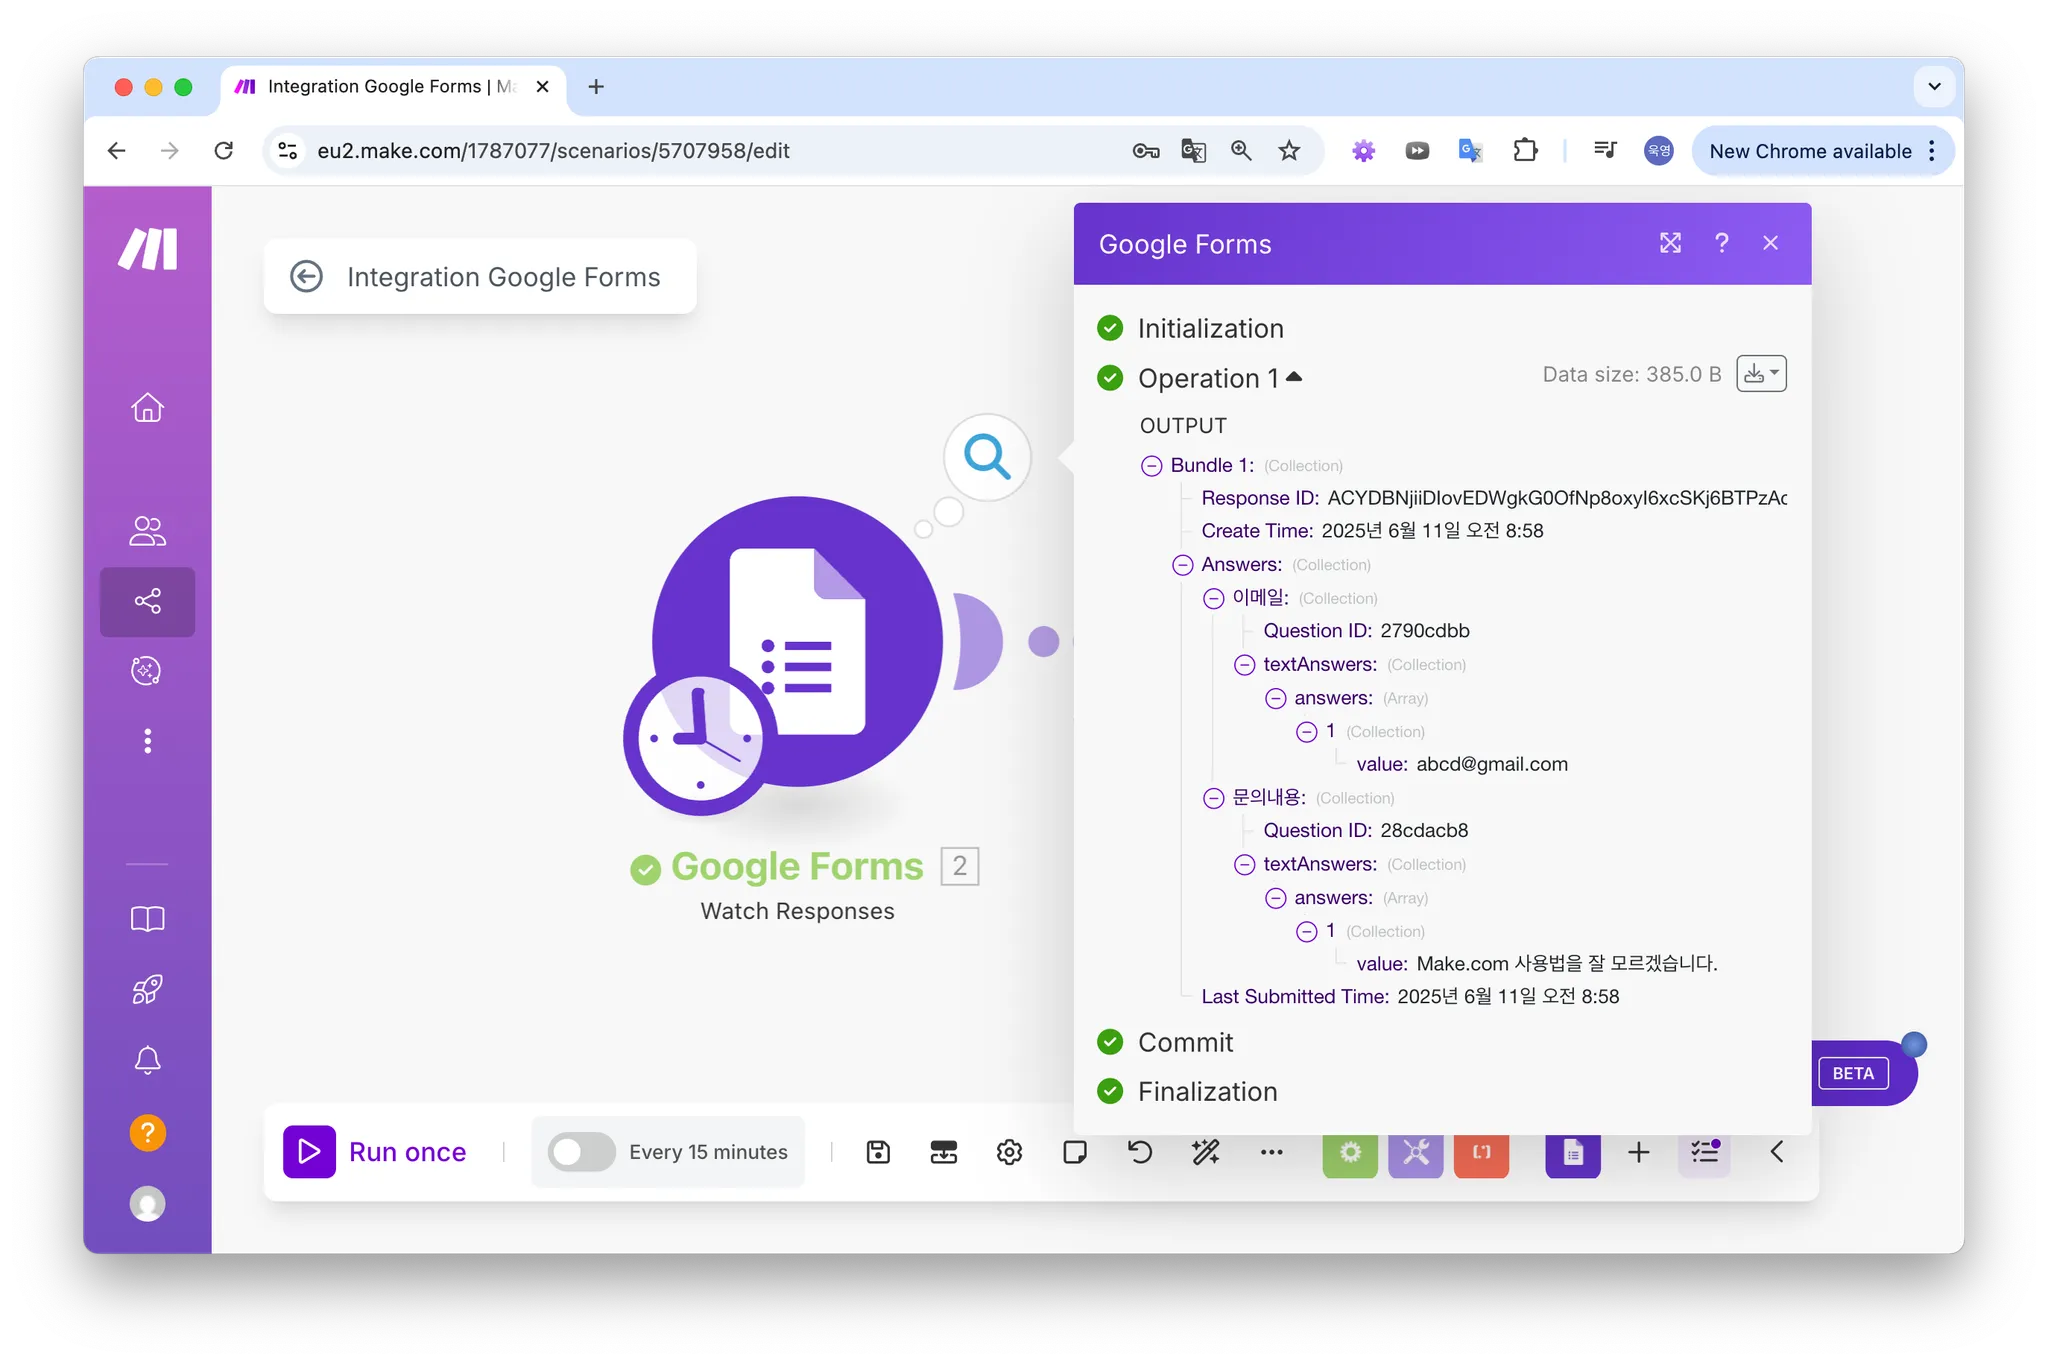Open Google Translate icon in address bar
Image resolution: width=2048 pixels, height=1364 pixels.
[1193, 150]
